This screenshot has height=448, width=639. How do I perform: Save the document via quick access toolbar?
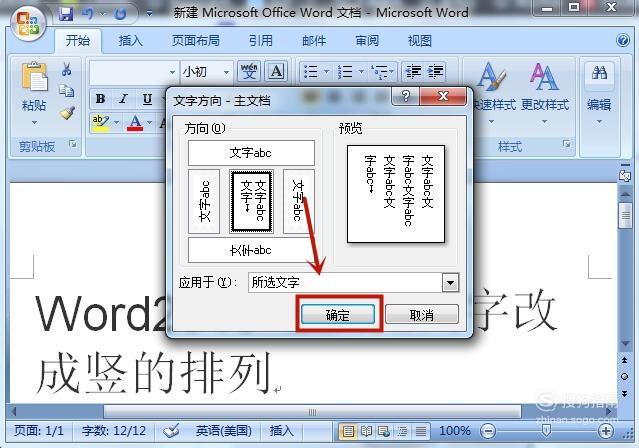tap(66, 14)
